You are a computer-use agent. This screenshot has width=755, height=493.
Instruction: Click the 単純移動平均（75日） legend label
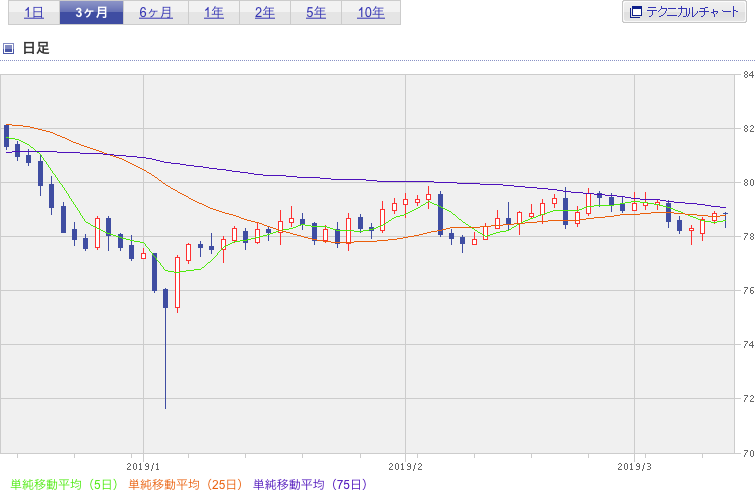point(310,484)
